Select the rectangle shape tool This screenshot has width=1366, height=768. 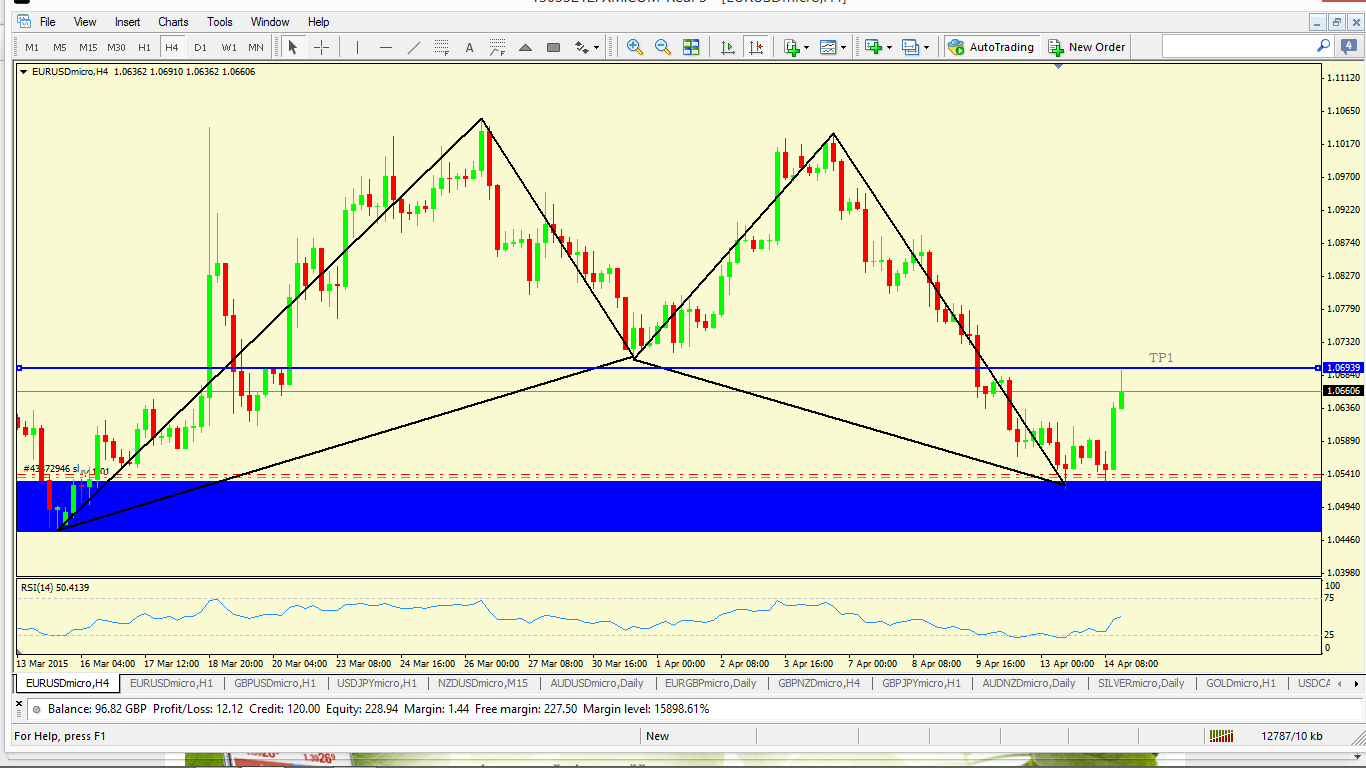553,47
